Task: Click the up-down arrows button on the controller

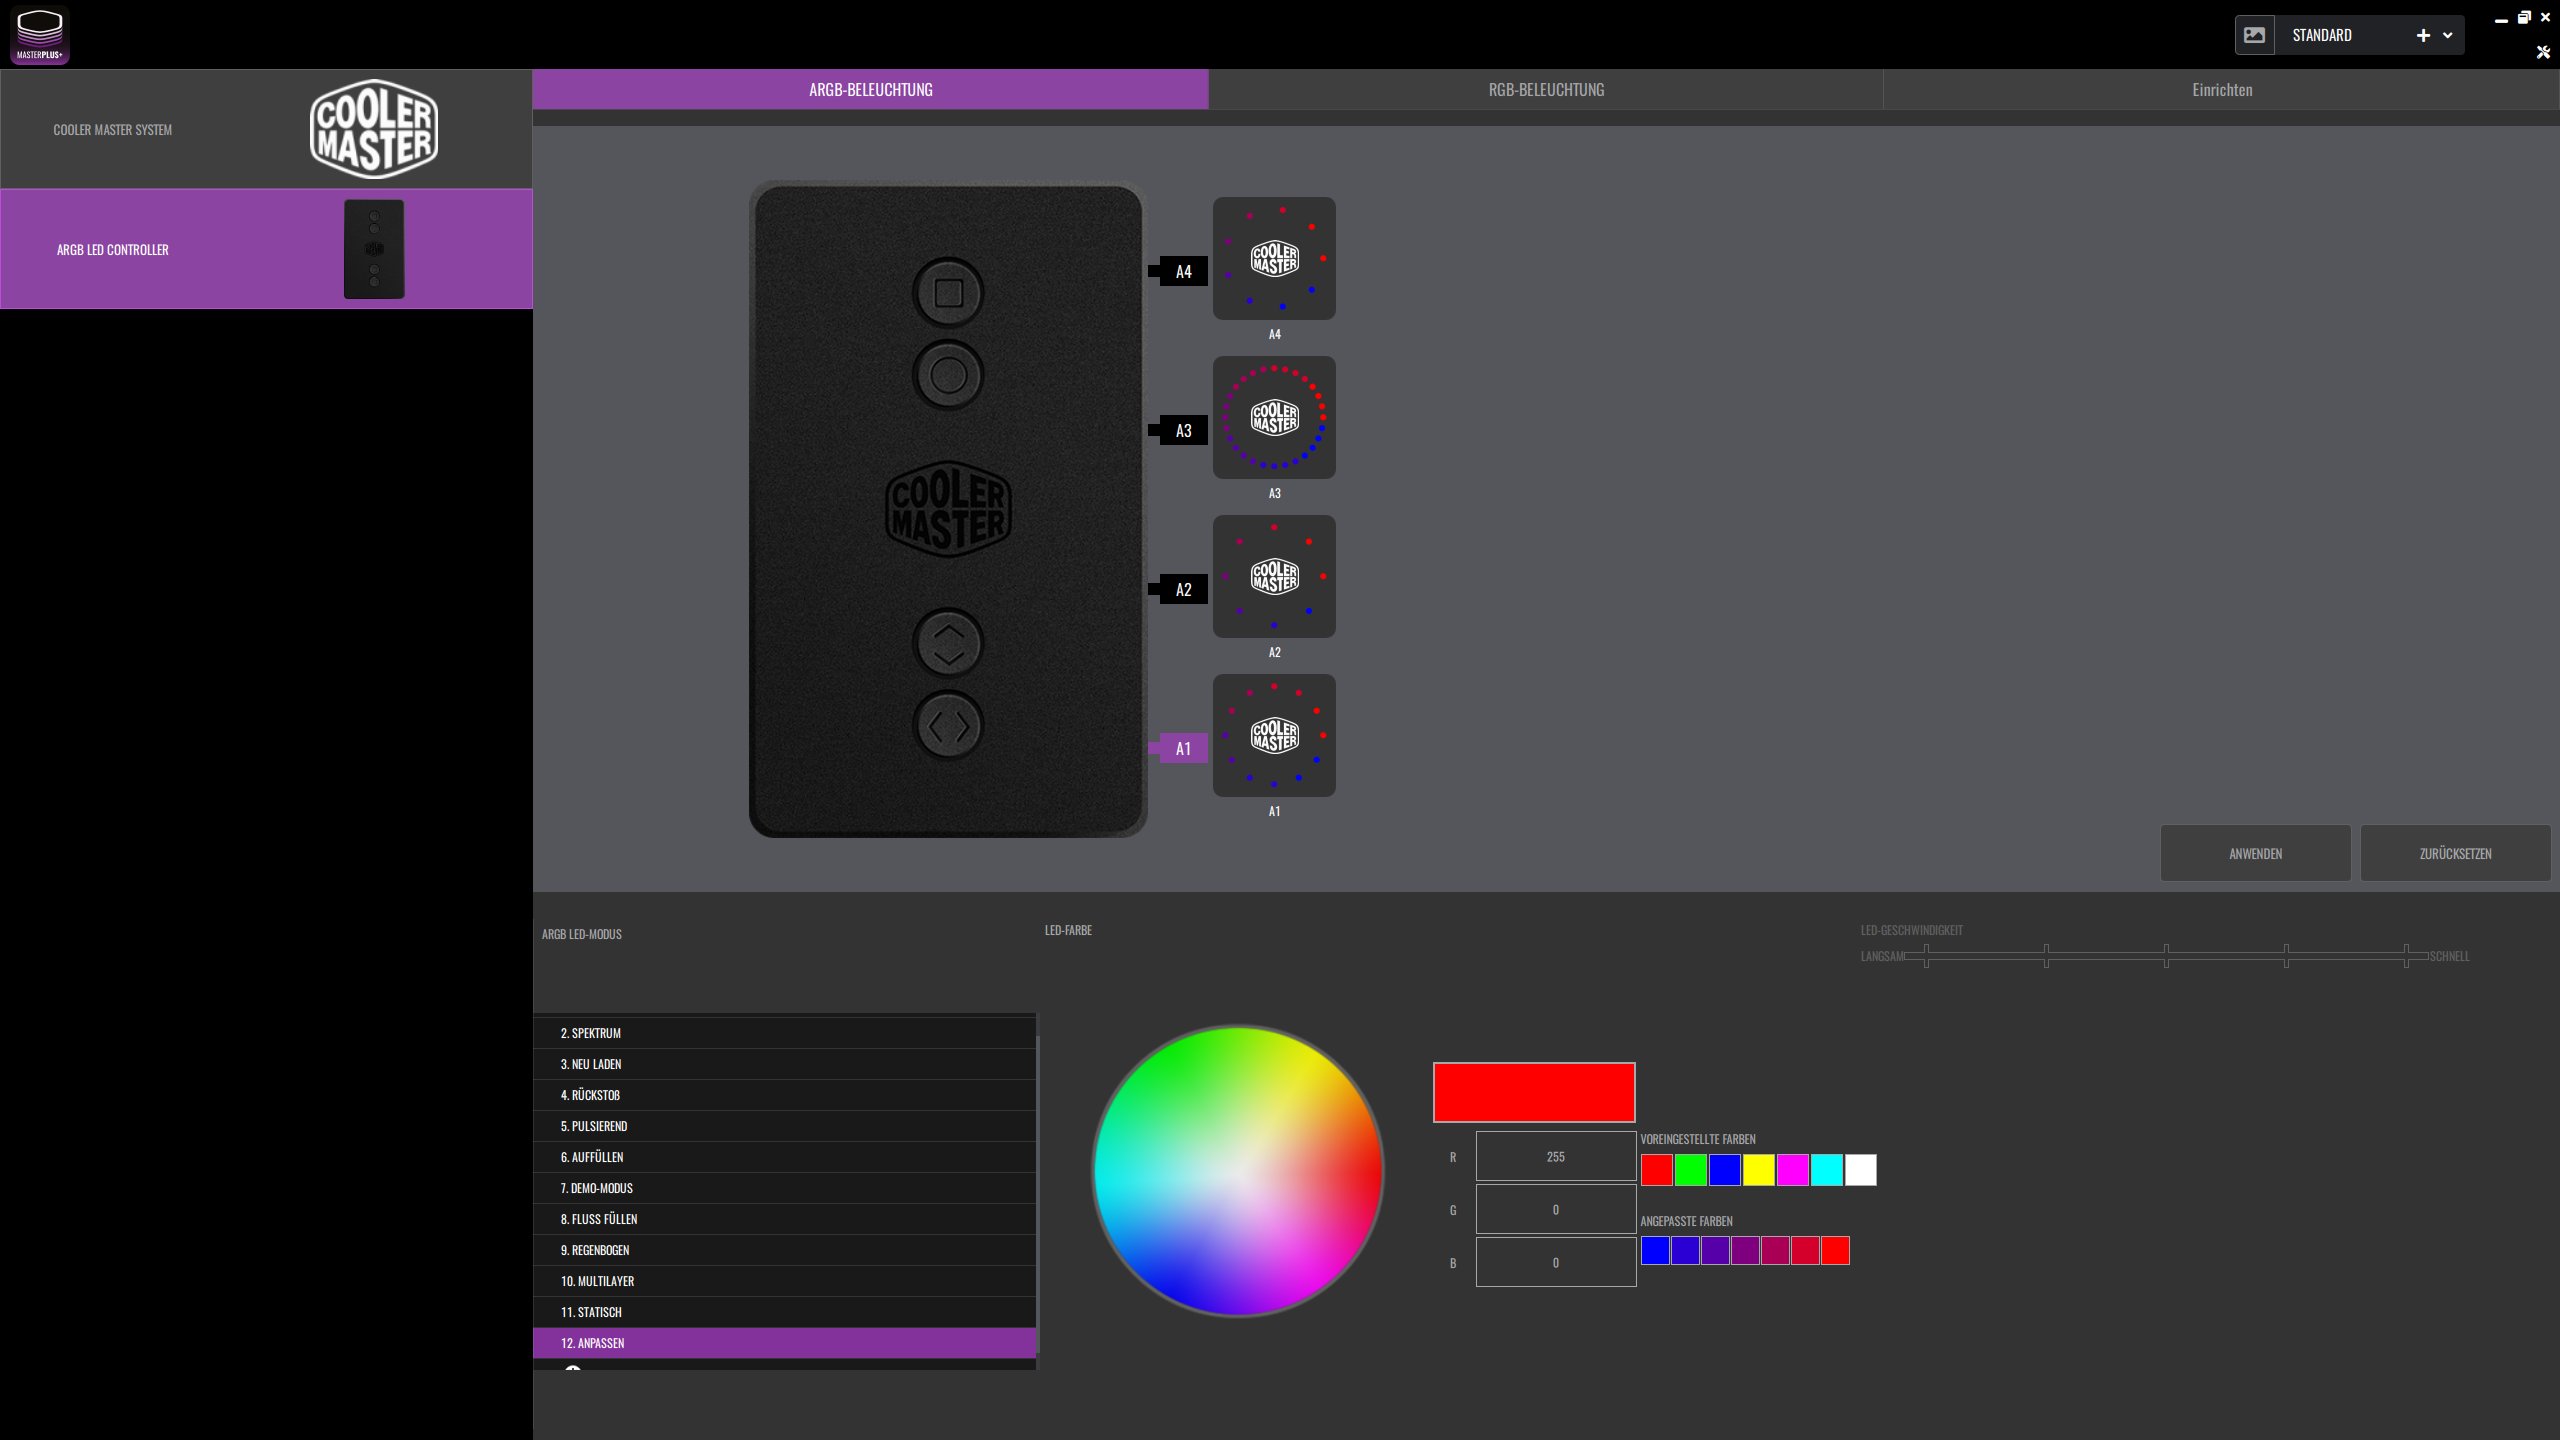Action: (x=948, y=643)
